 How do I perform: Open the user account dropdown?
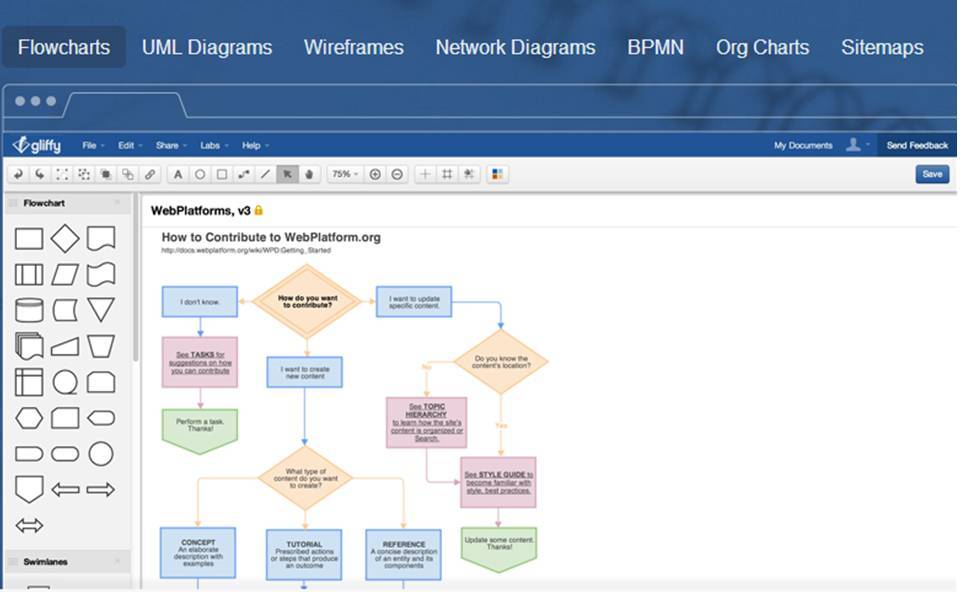(x=857, y=145)
